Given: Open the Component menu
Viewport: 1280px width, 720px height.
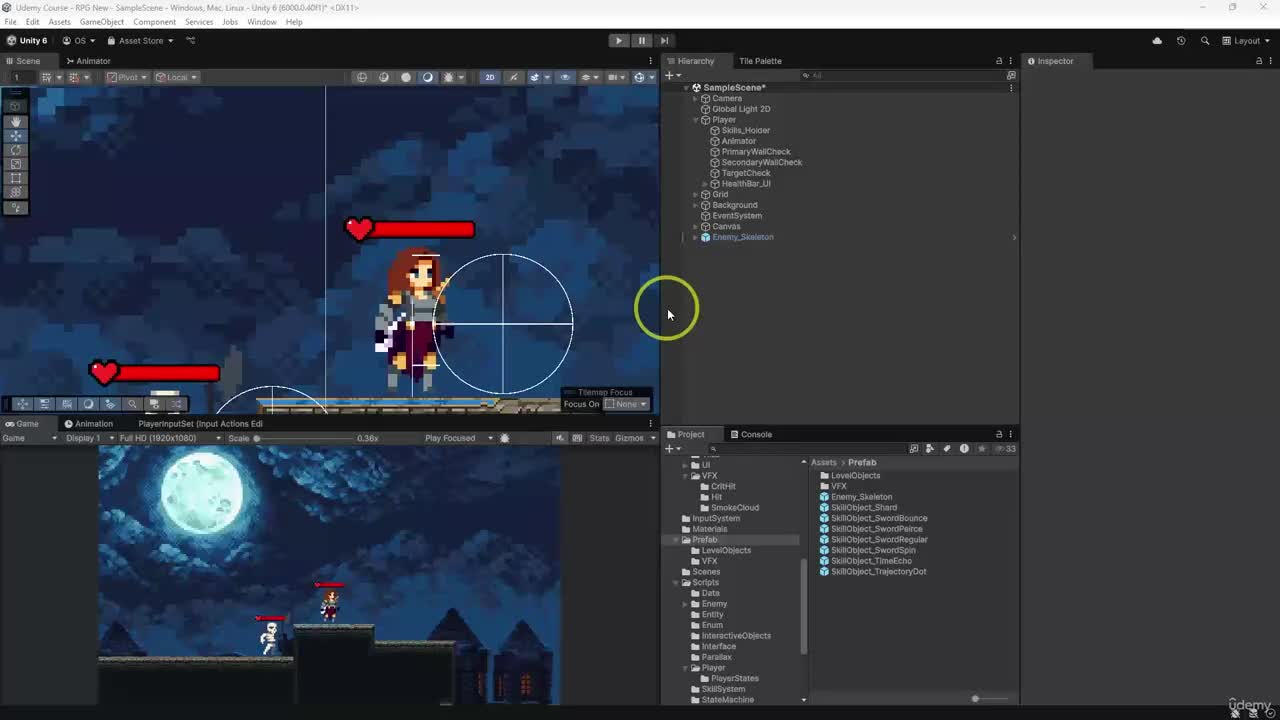Looking at the screenshot, I should [154, 22].
